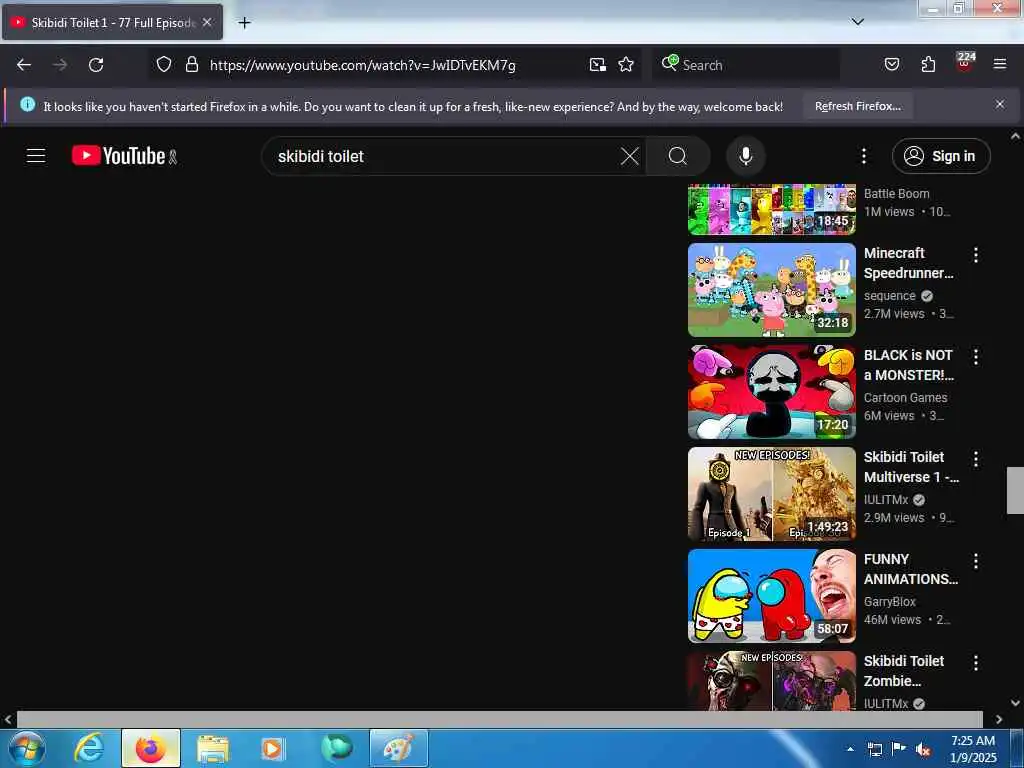Screen dimensions: 1024x768
Task: Open Windows Media Player on the taskbar
Action: (272, 748)
